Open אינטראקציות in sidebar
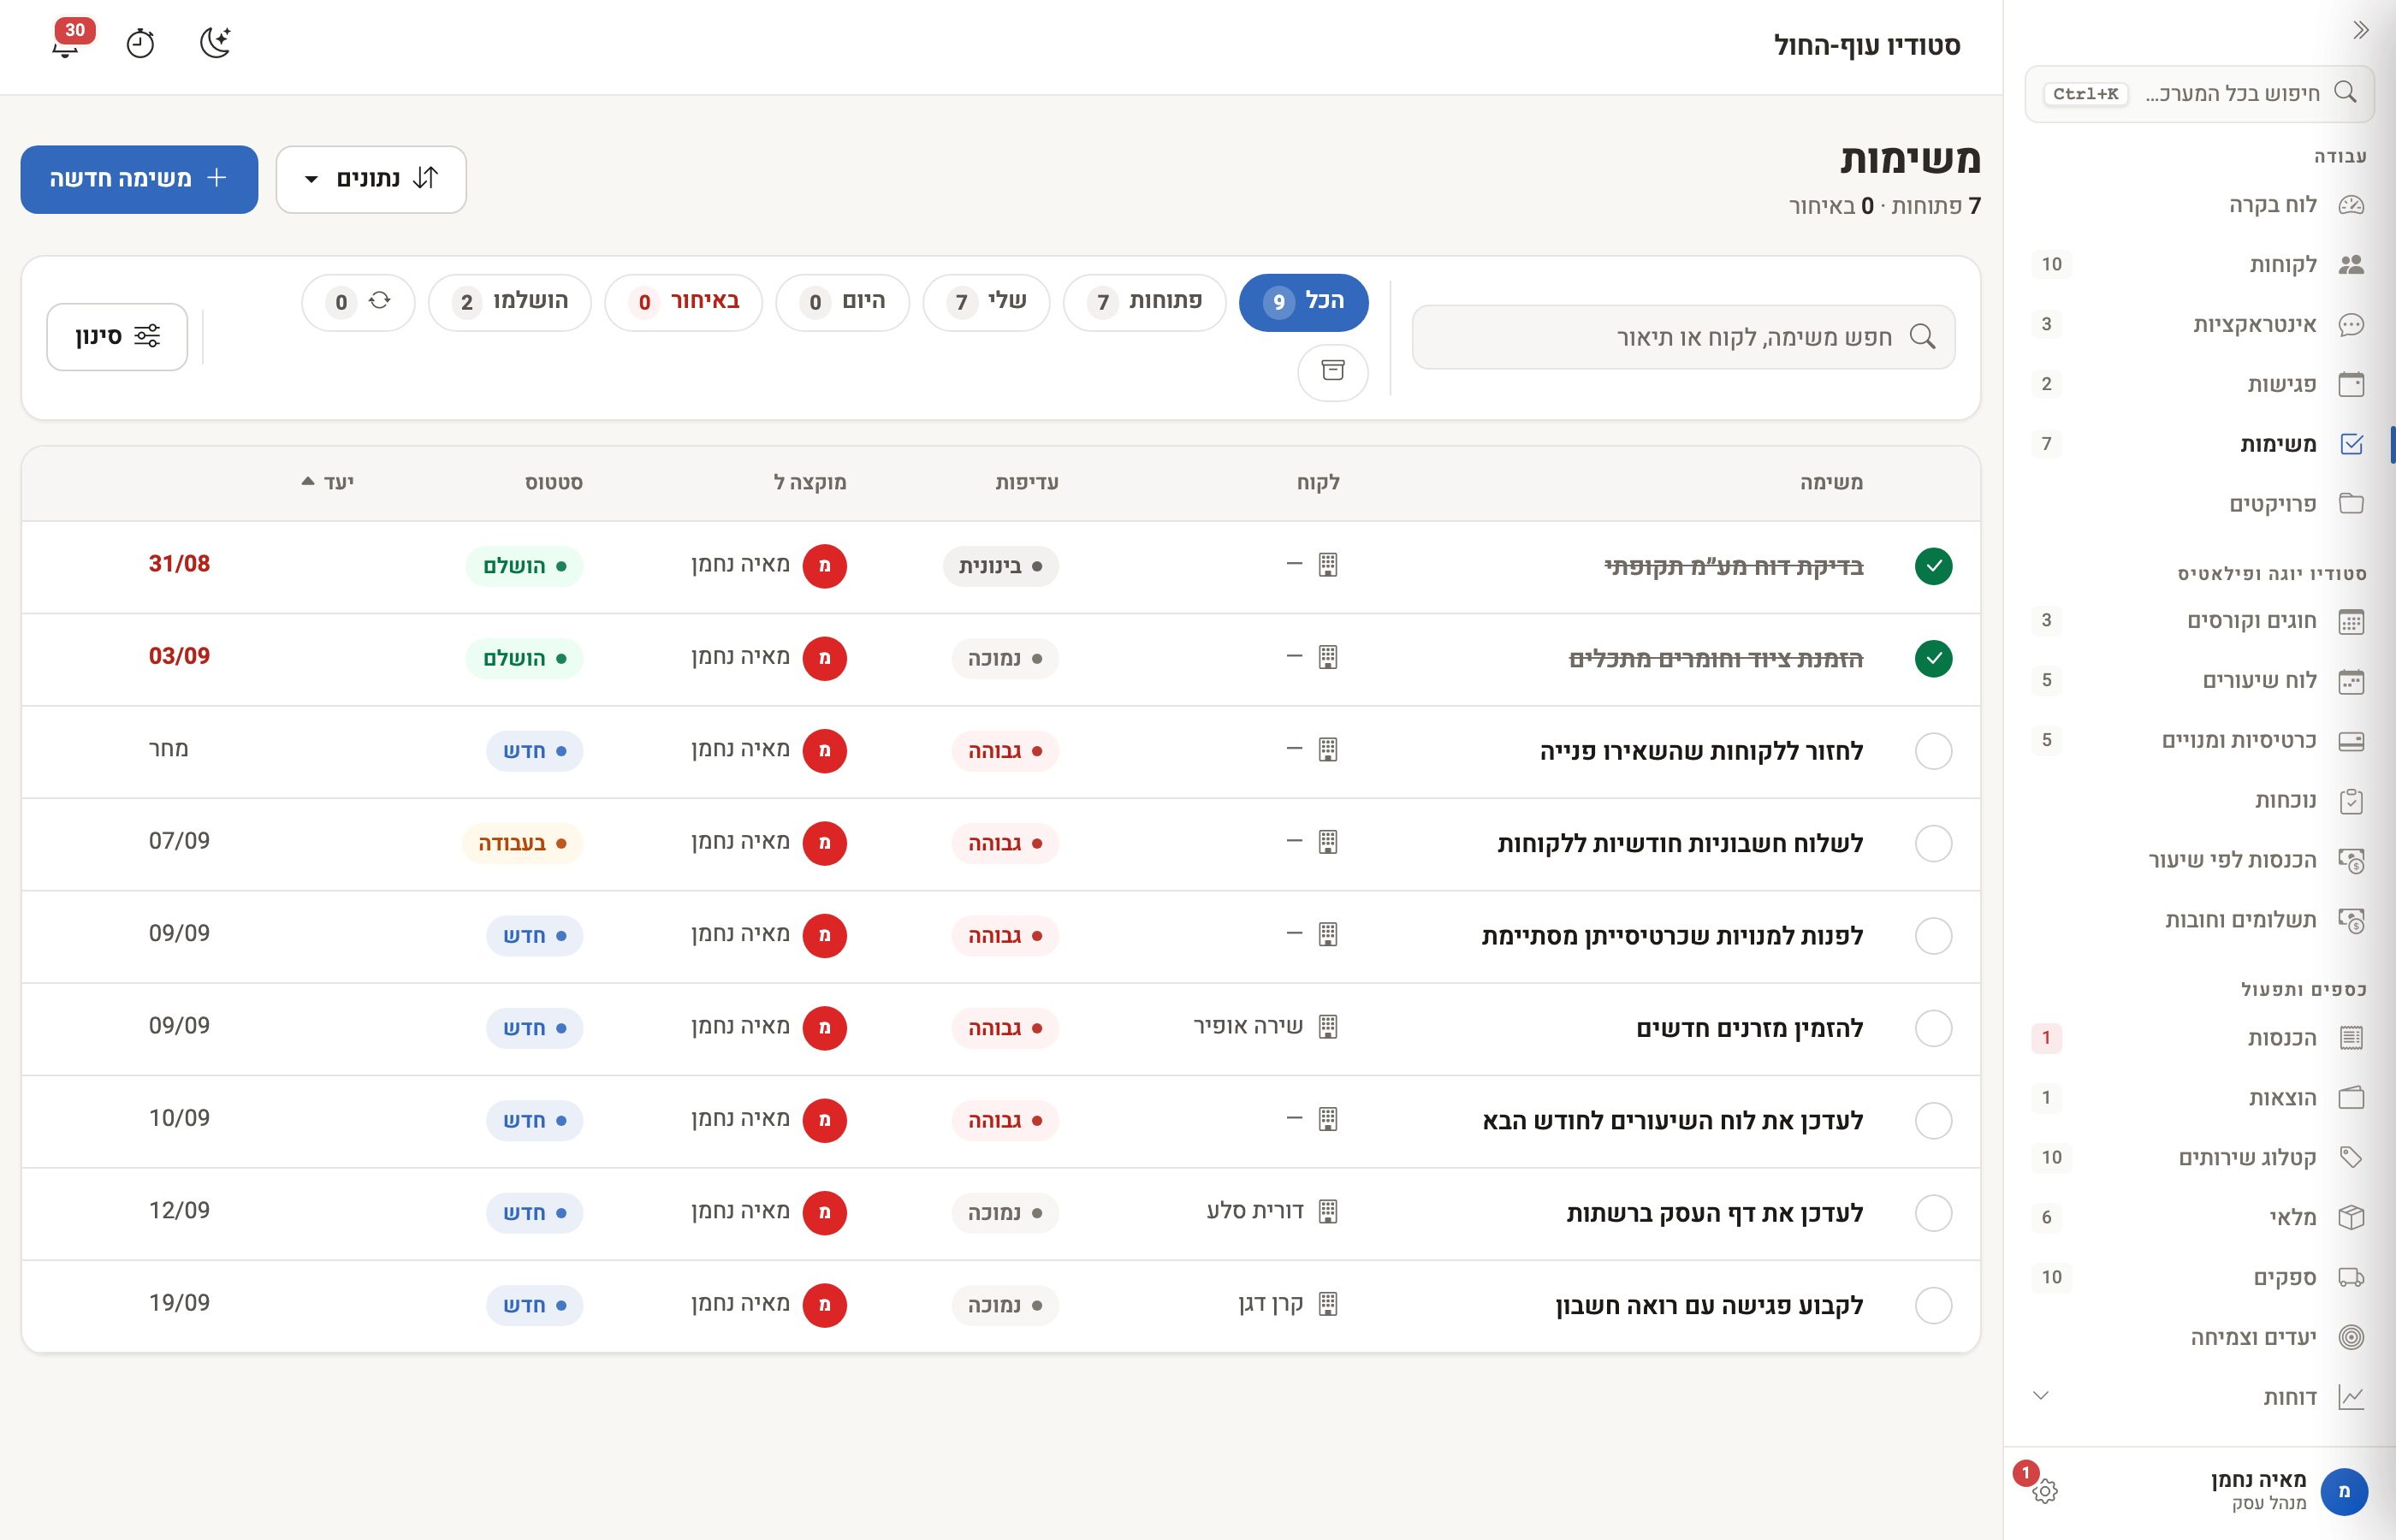The height and width of the screenshot is (1540, 2396). [2200, 324]
